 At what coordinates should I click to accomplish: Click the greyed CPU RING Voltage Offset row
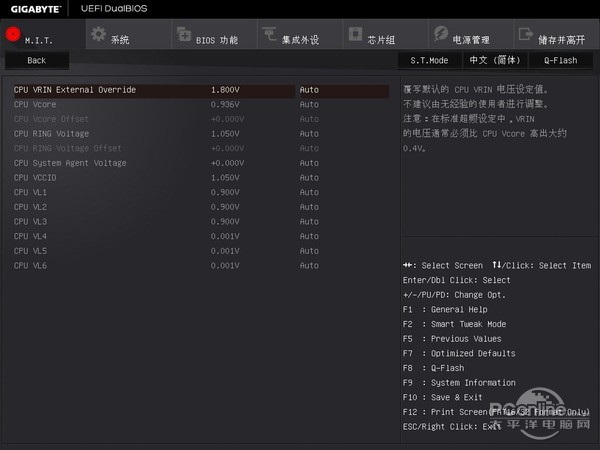[x=201, y=148]
